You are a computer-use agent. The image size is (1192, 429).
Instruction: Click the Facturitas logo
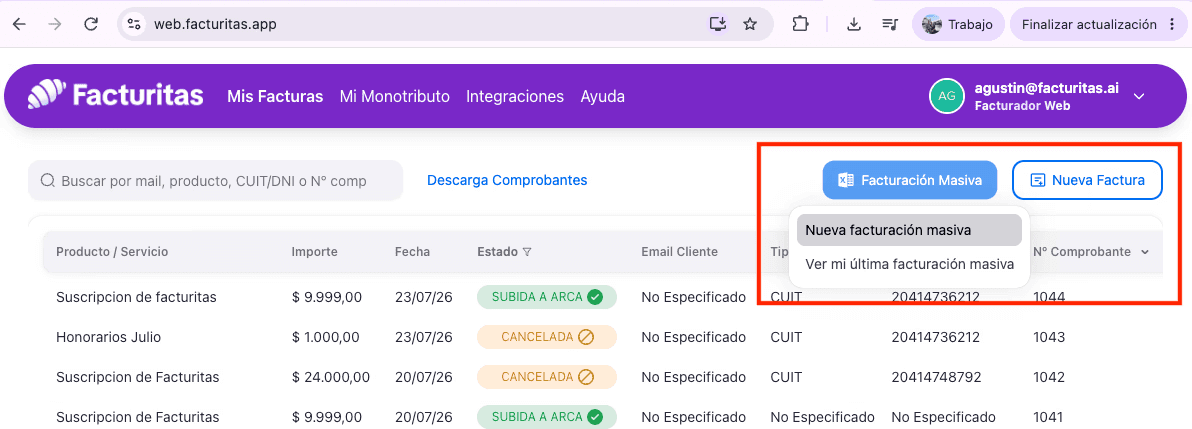[116, 96]
